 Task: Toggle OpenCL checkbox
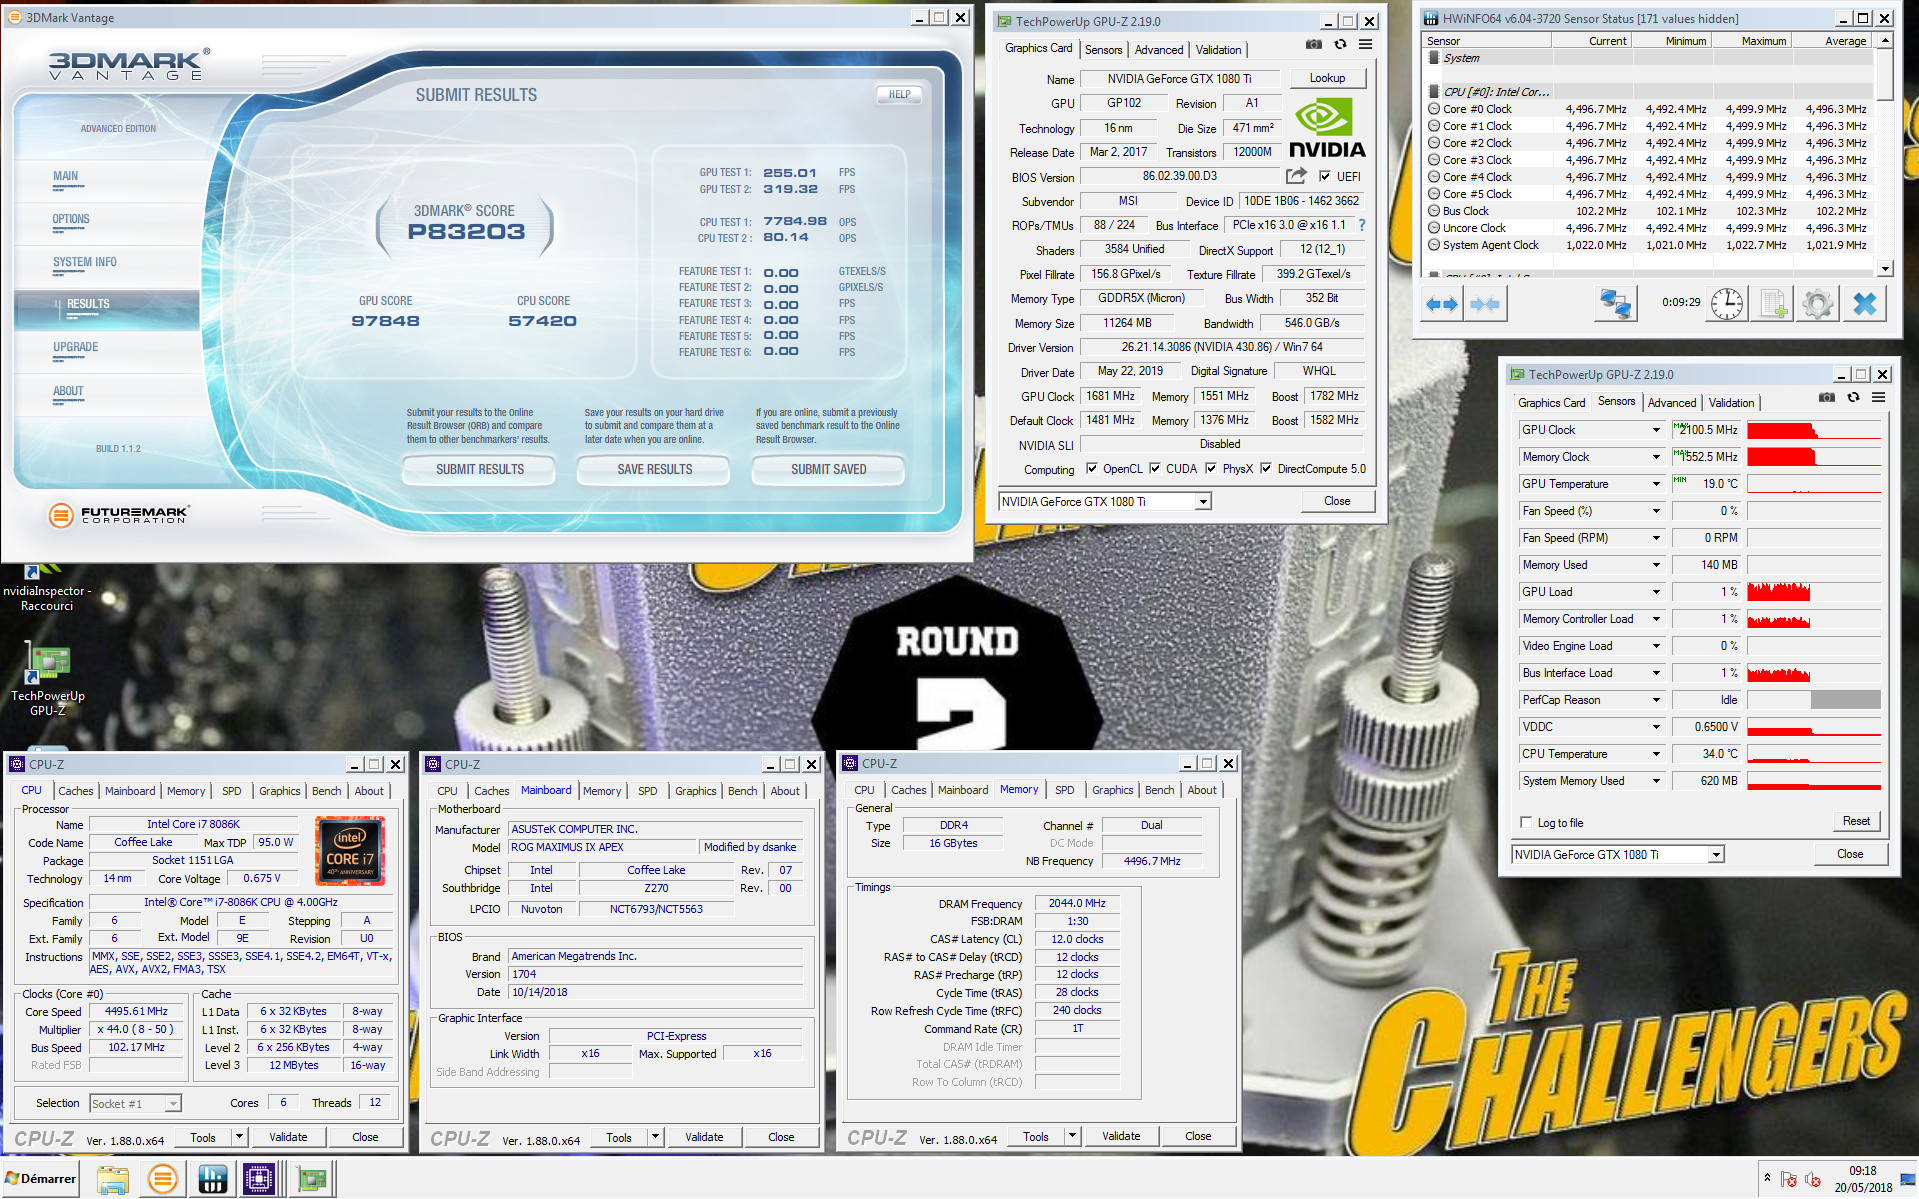click(x=1092, y=468)
